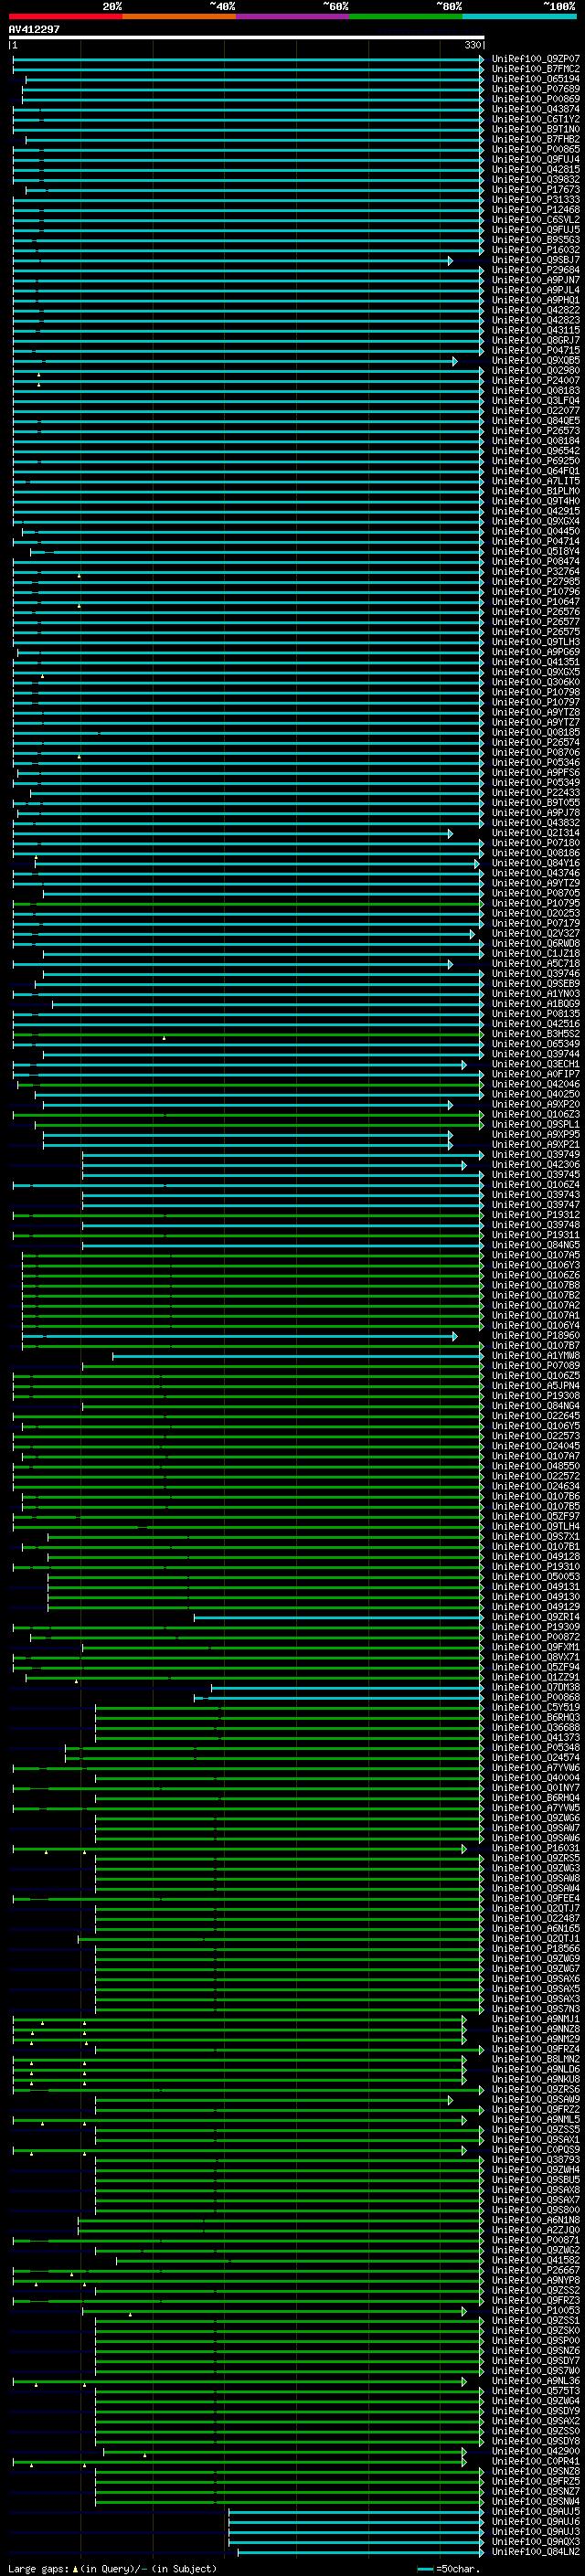The height and width of the screenshot is (2576, 585).
Task: Click arrowhead ending the Q42306 hit bar
Action: pos(464,1166)
